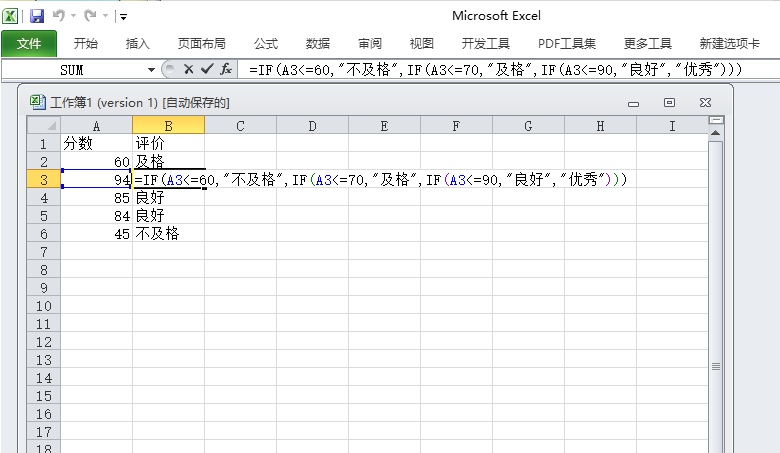The width and height of the screenshot is (780, 453).
Task: Redo the last action
Action: pos(90,16)
